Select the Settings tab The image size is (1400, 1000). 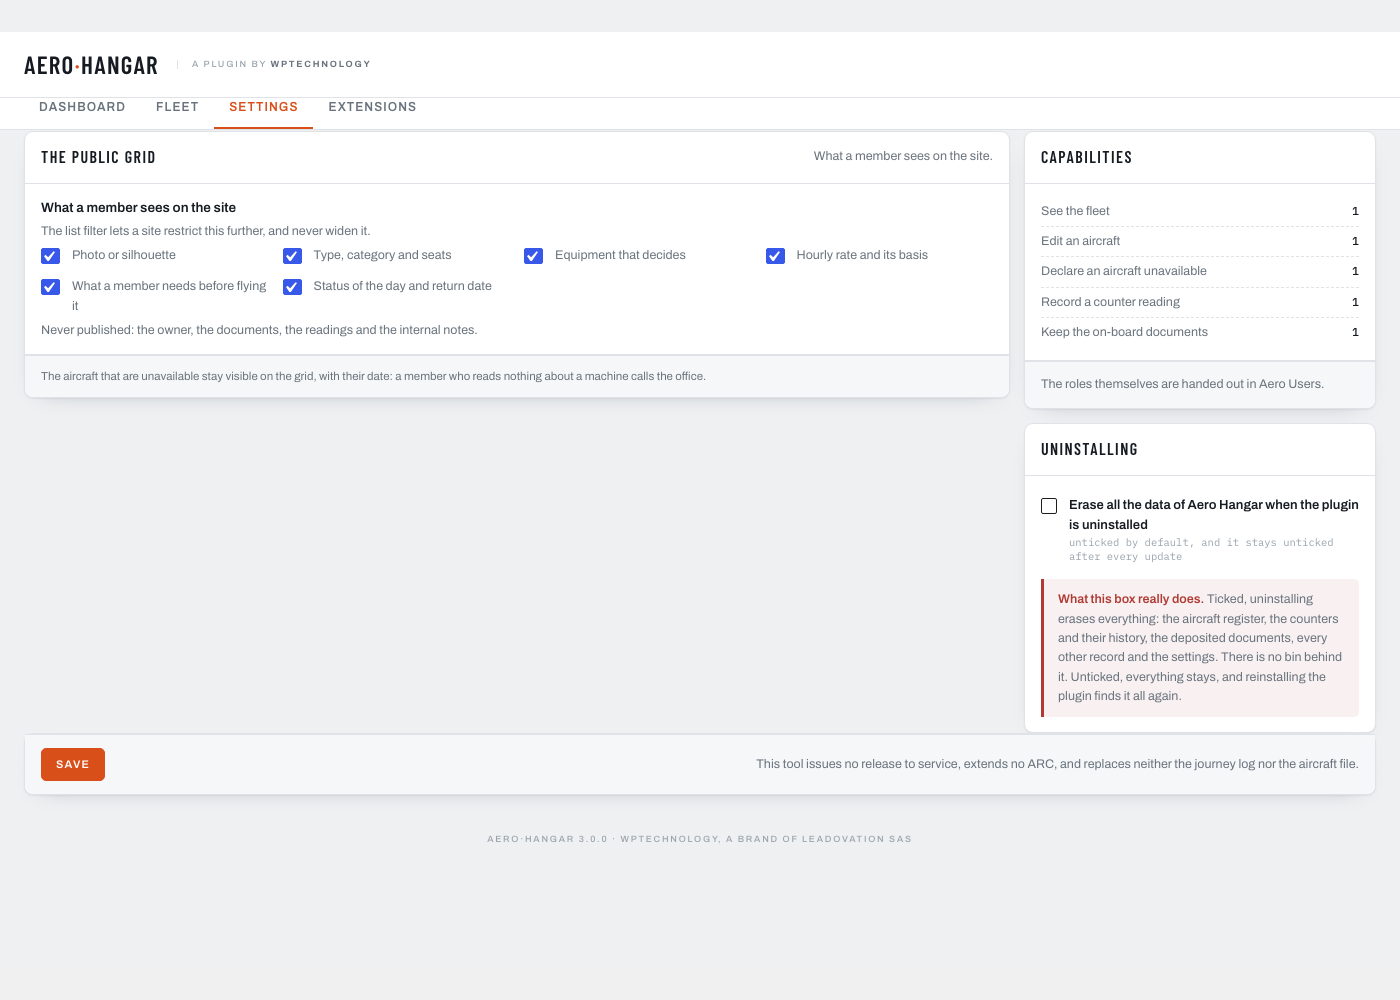click(x=263, y=107)
